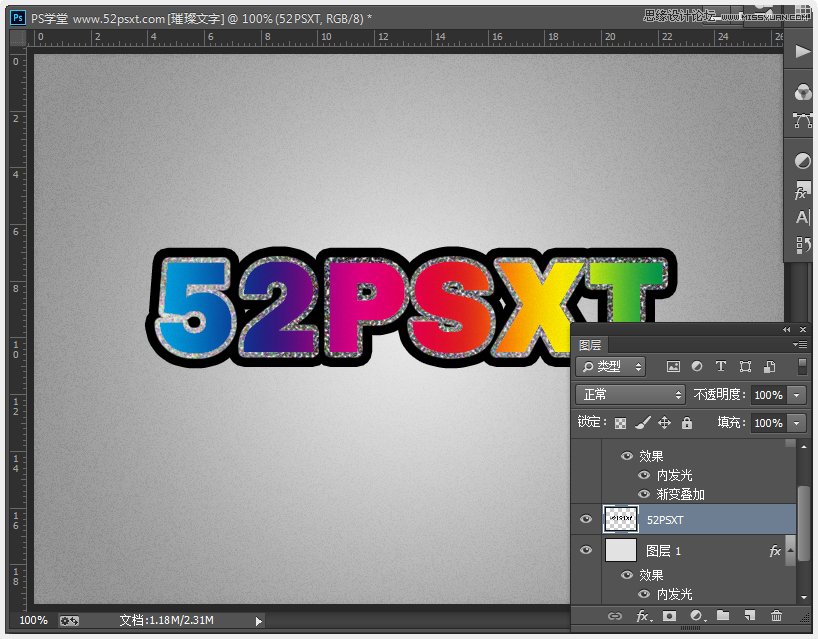Open the Layers panel flyout menu

coord(800,344)
